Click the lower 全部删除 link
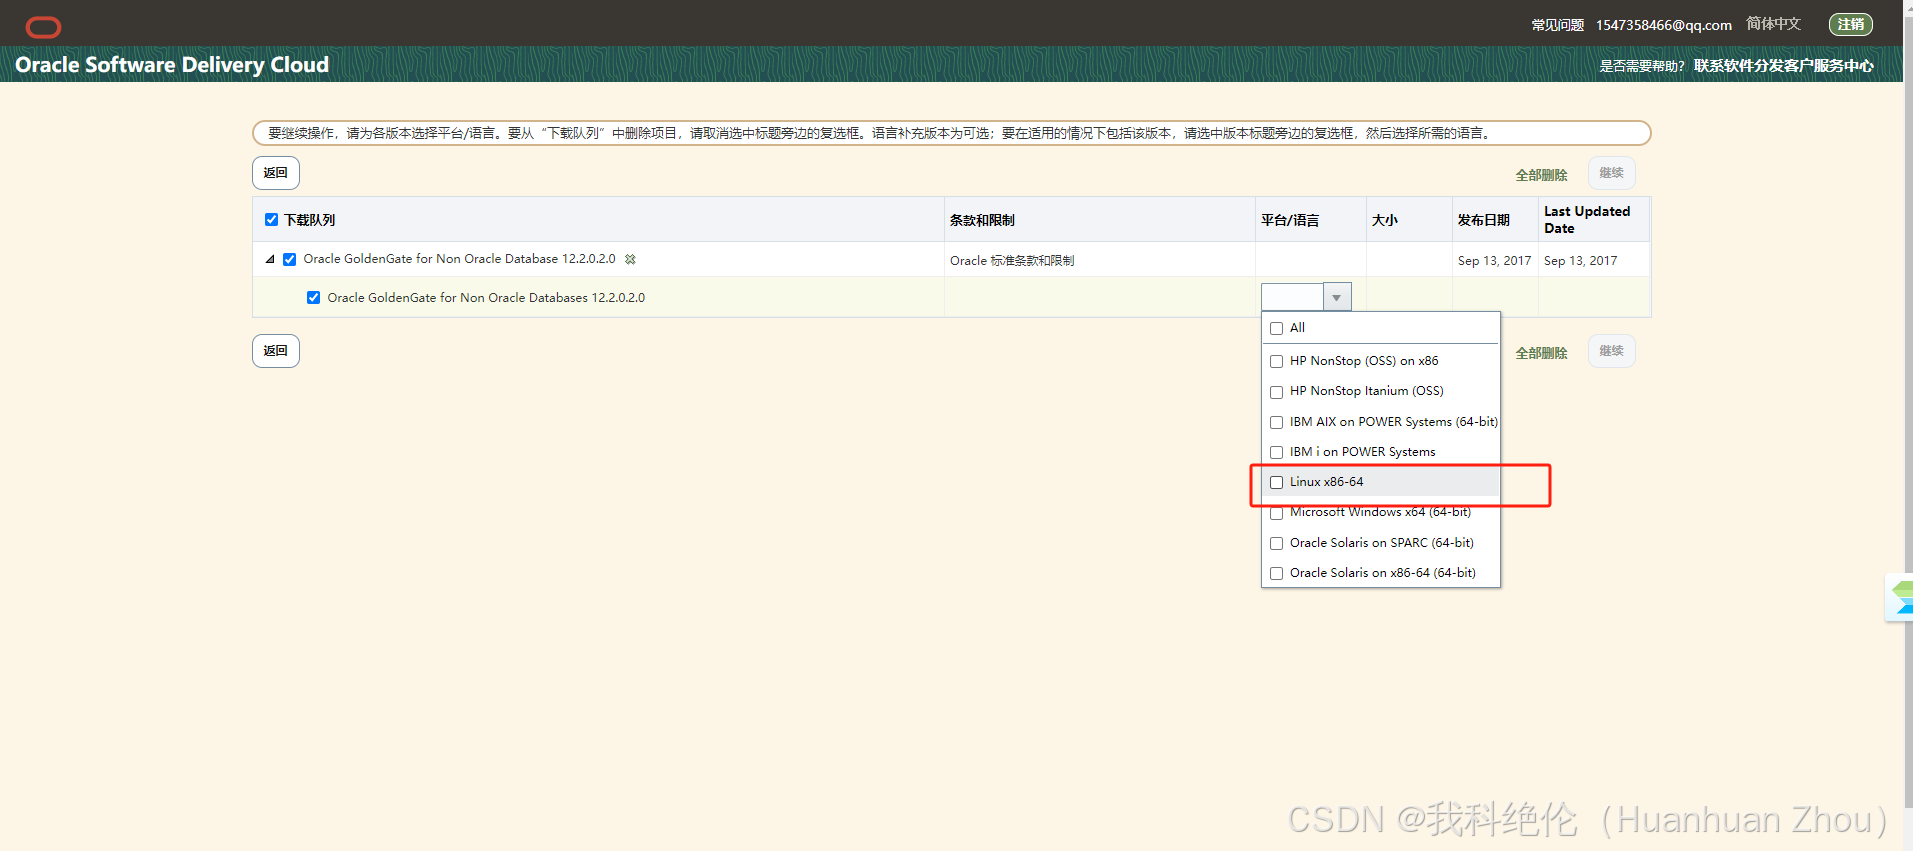This screenshot has height=851, width=1913. (x=1541, y=353)
